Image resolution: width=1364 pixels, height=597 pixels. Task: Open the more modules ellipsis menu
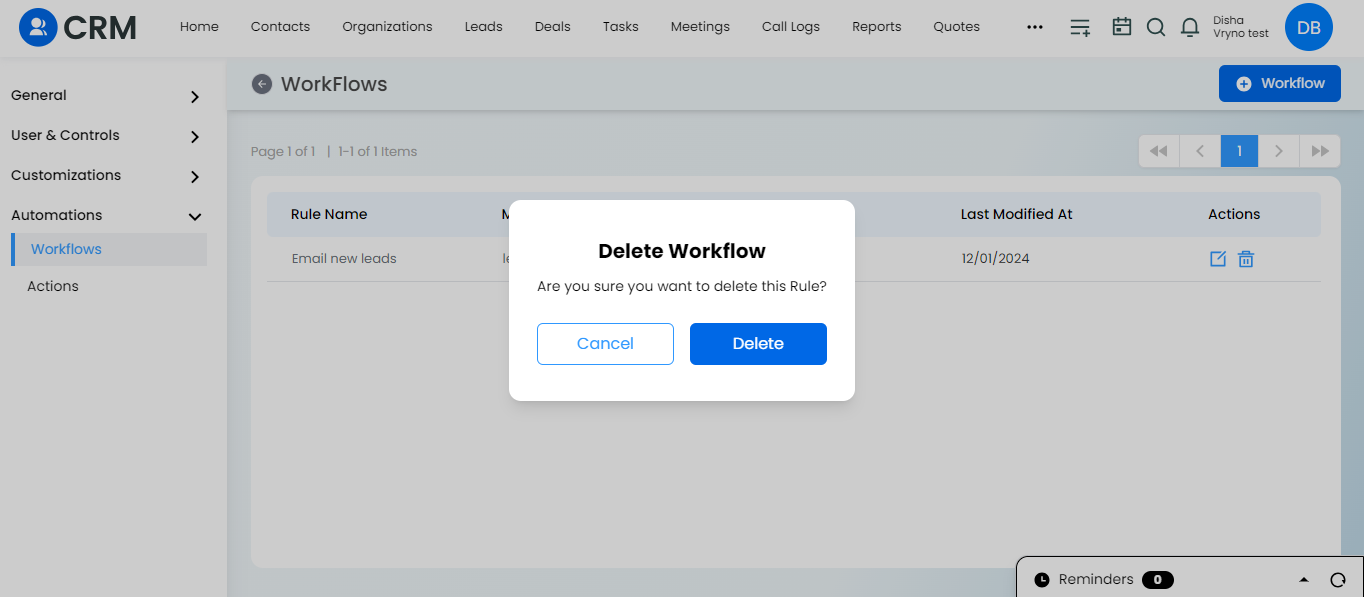[1035, 27]
